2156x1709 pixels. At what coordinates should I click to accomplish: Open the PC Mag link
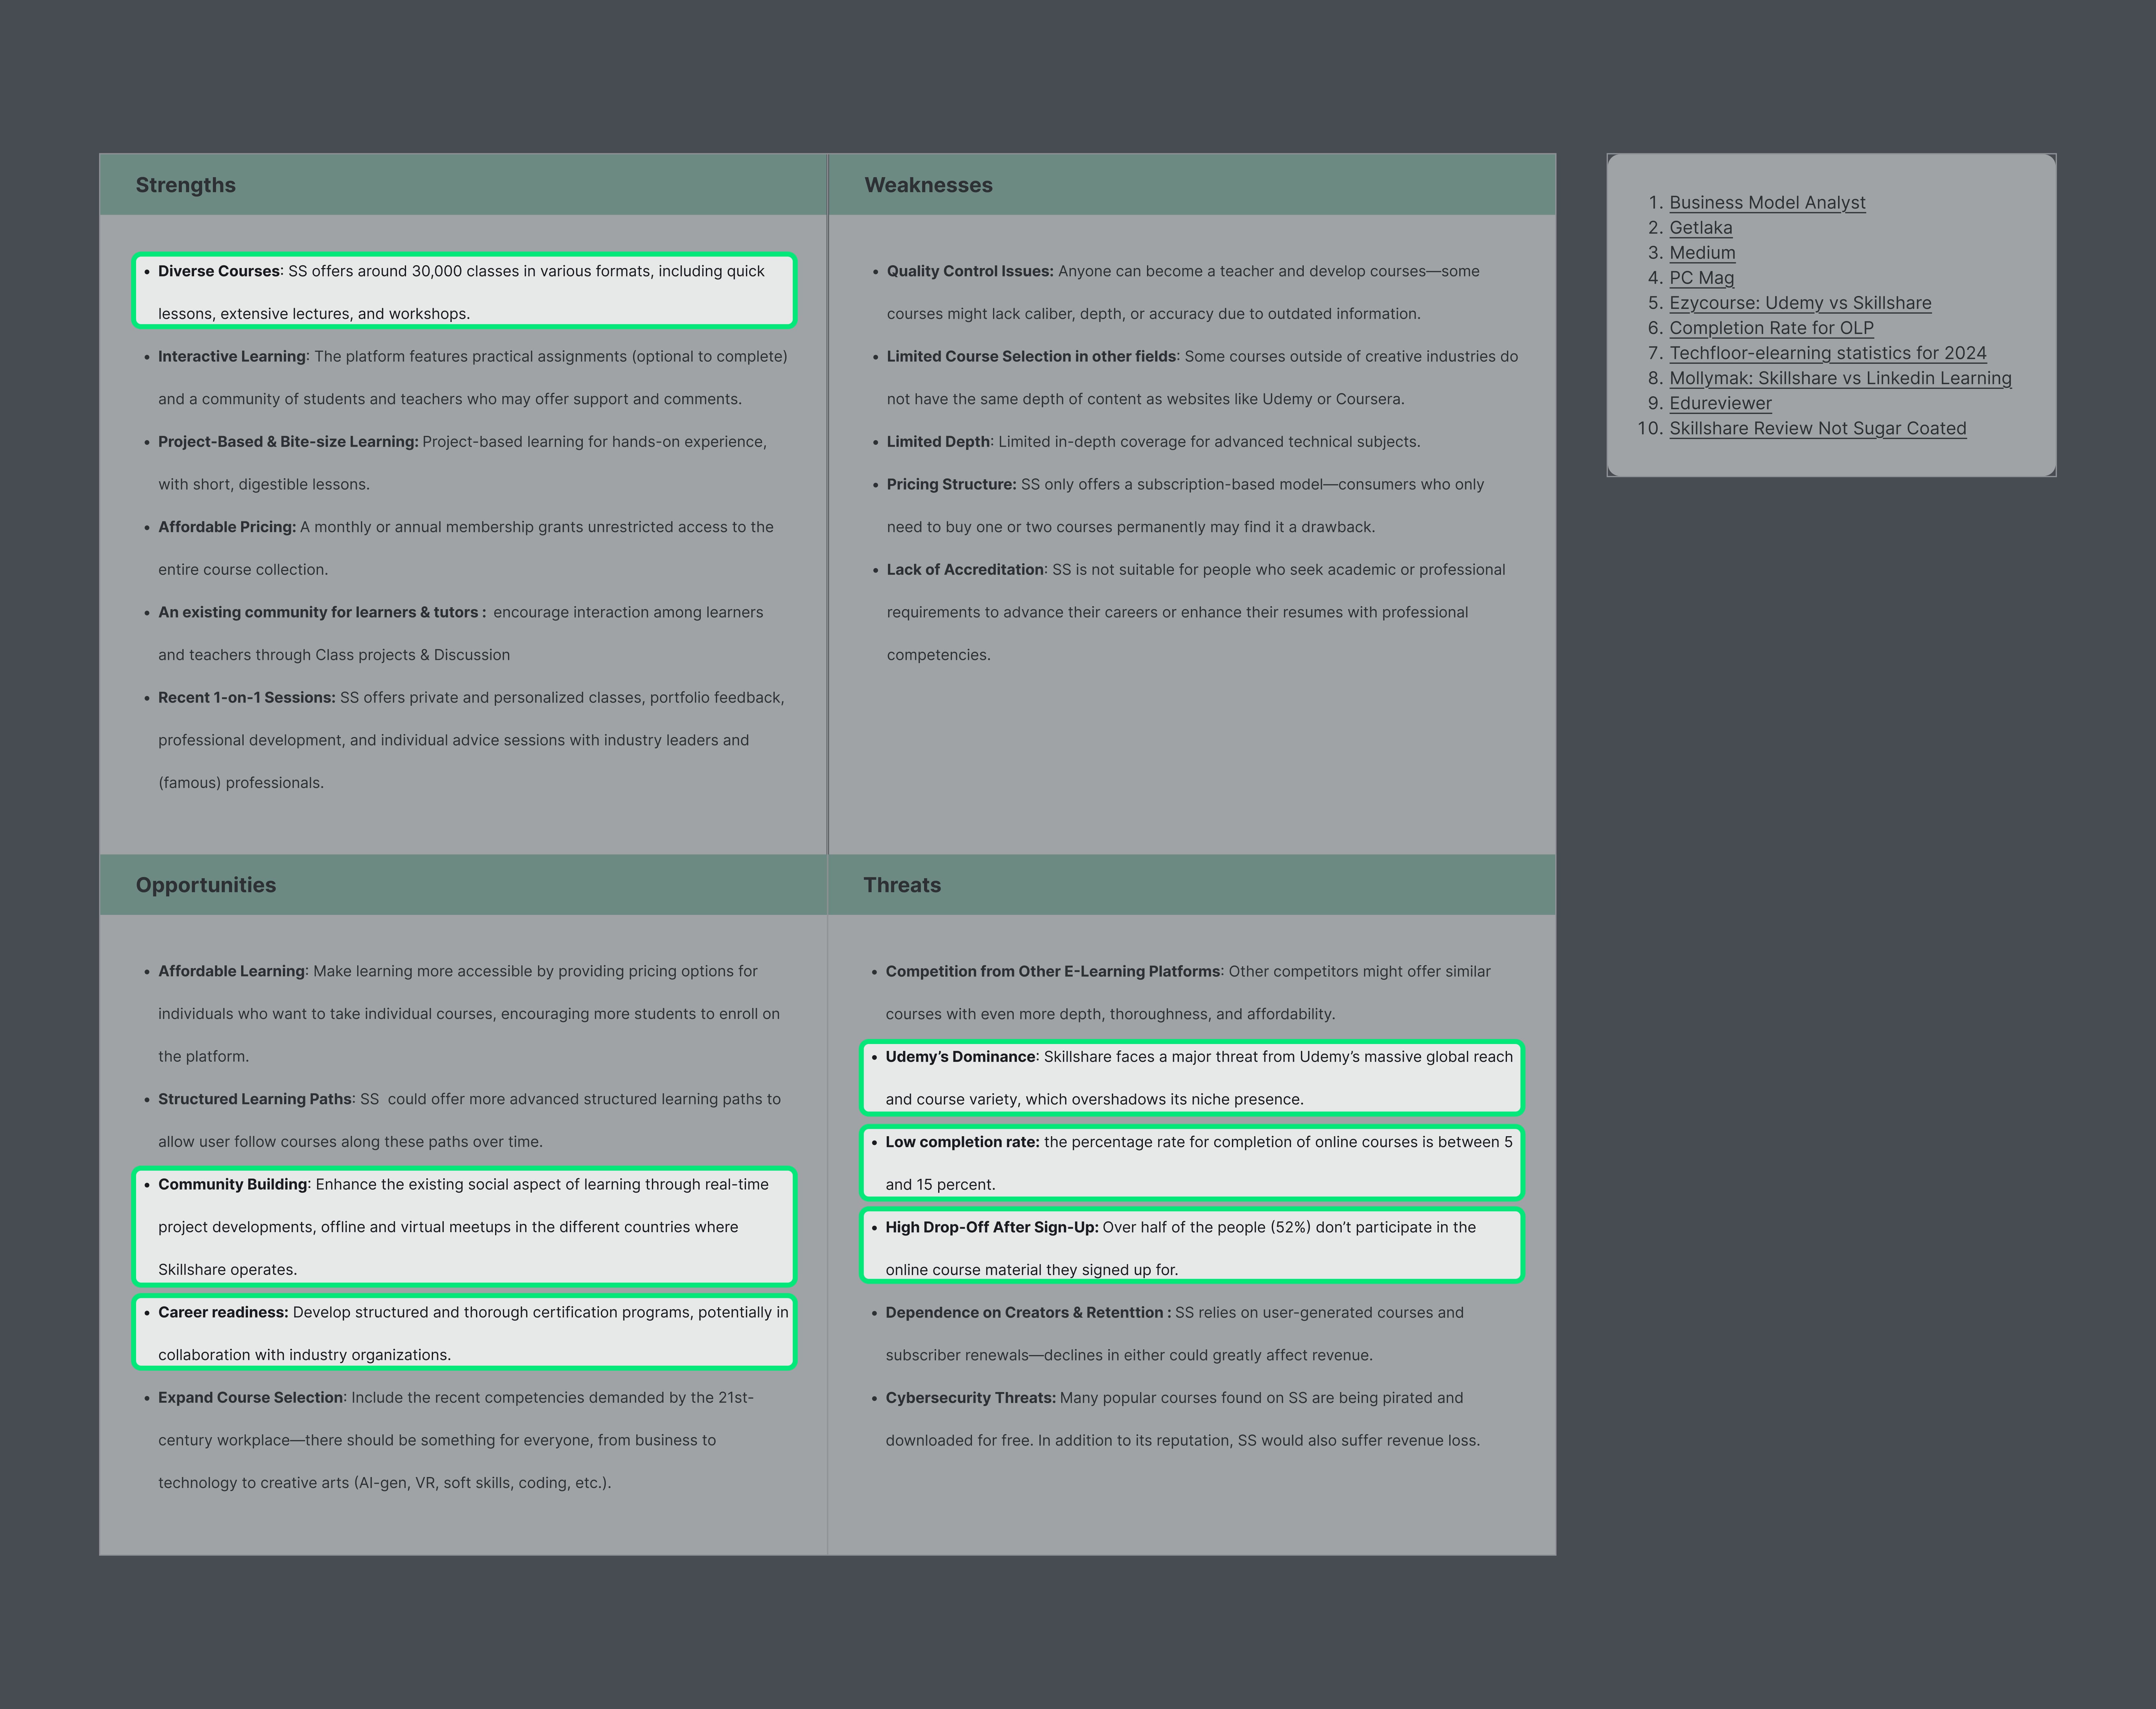coord(1701,278)
